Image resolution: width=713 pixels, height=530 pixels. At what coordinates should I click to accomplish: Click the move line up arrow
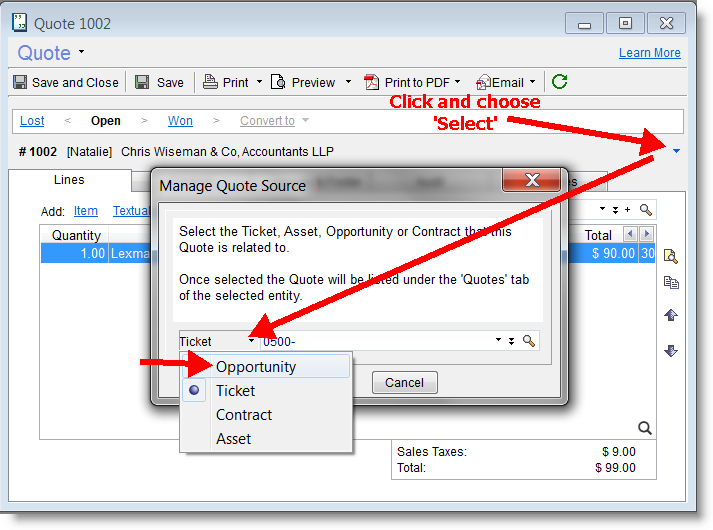[671, 315]
